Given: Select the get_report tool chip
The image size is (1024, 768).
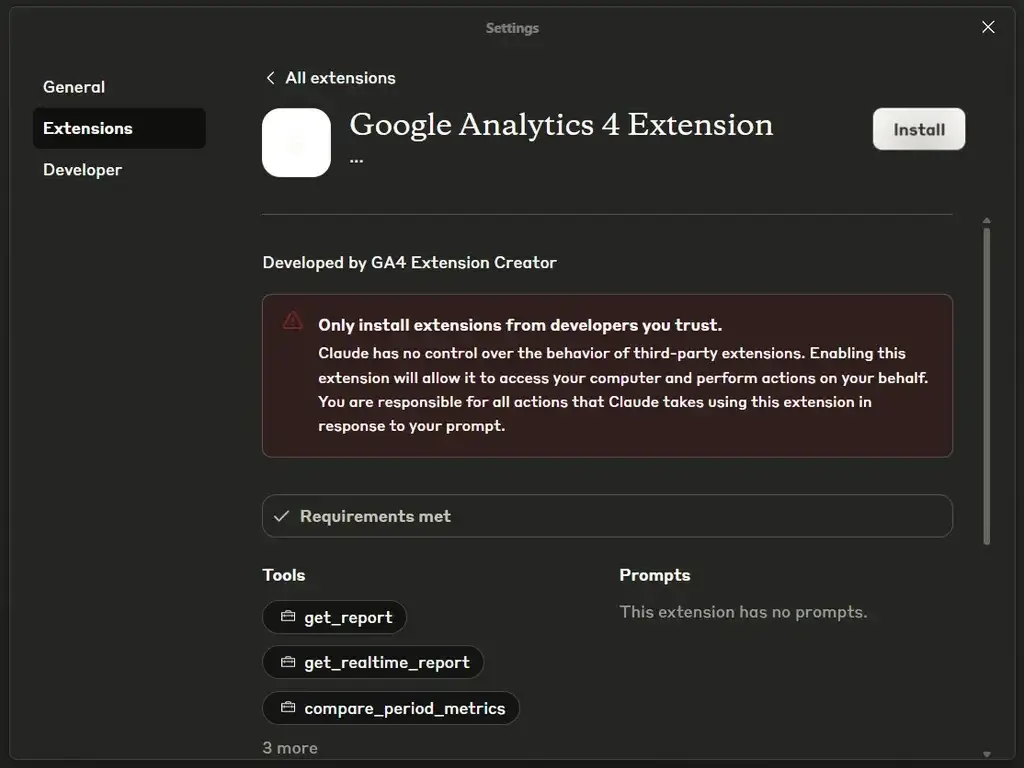Looking at the screenshot, I should pyautogui.click(x=334, y=617).
